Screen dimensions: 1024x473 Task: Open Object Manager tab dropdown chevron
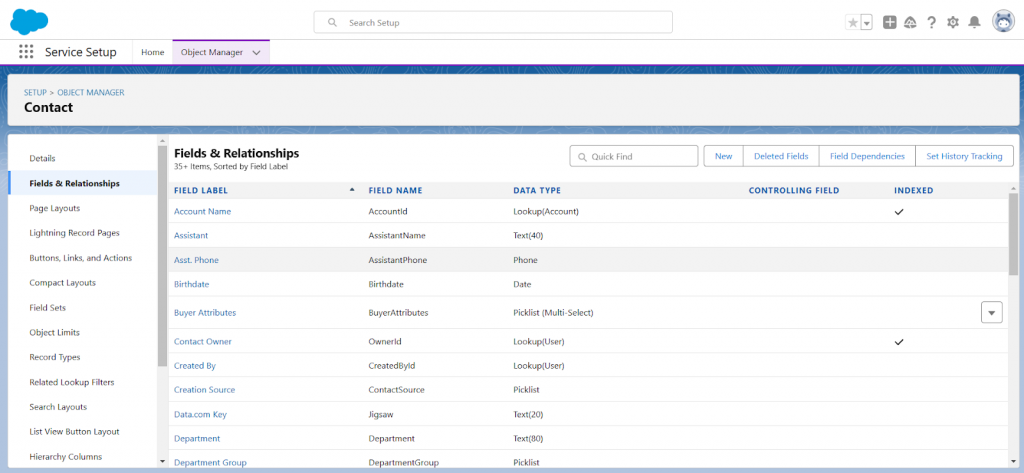point(257,52)
